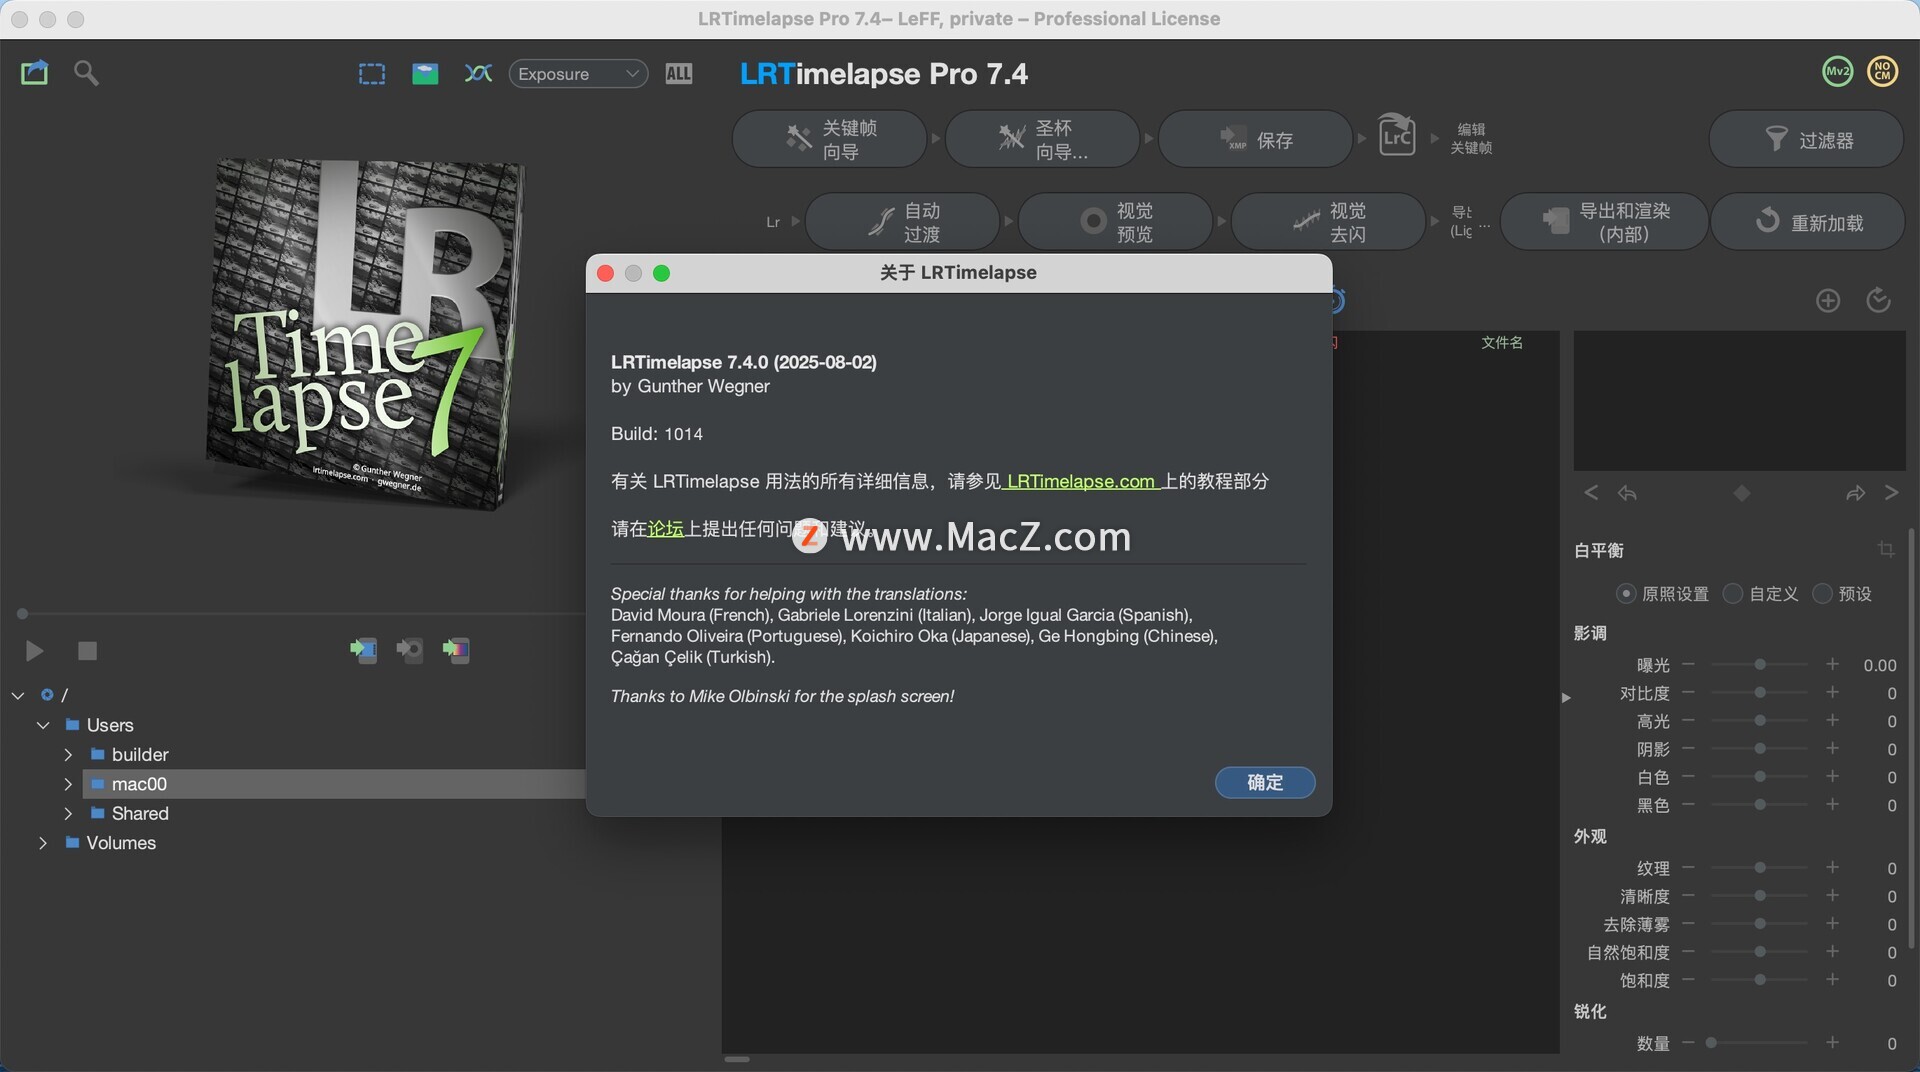Click the magnifier search icon
The width and height of the screenshot is (1920, 1072).
pyautogui.click(x=86, y=73)
